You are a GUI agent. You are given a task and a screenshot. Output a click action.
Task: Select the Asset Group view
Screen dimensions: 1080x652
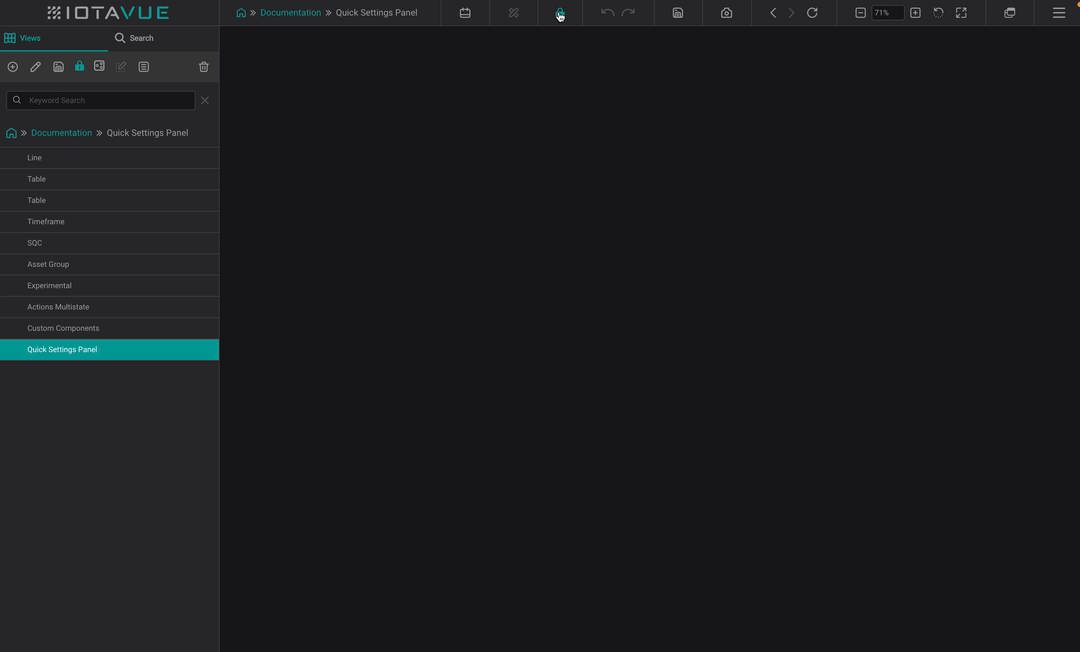tap(110, 264)
